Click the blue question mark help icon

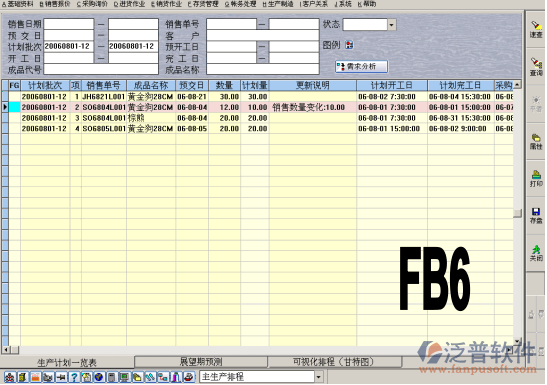tap(74, 377)
